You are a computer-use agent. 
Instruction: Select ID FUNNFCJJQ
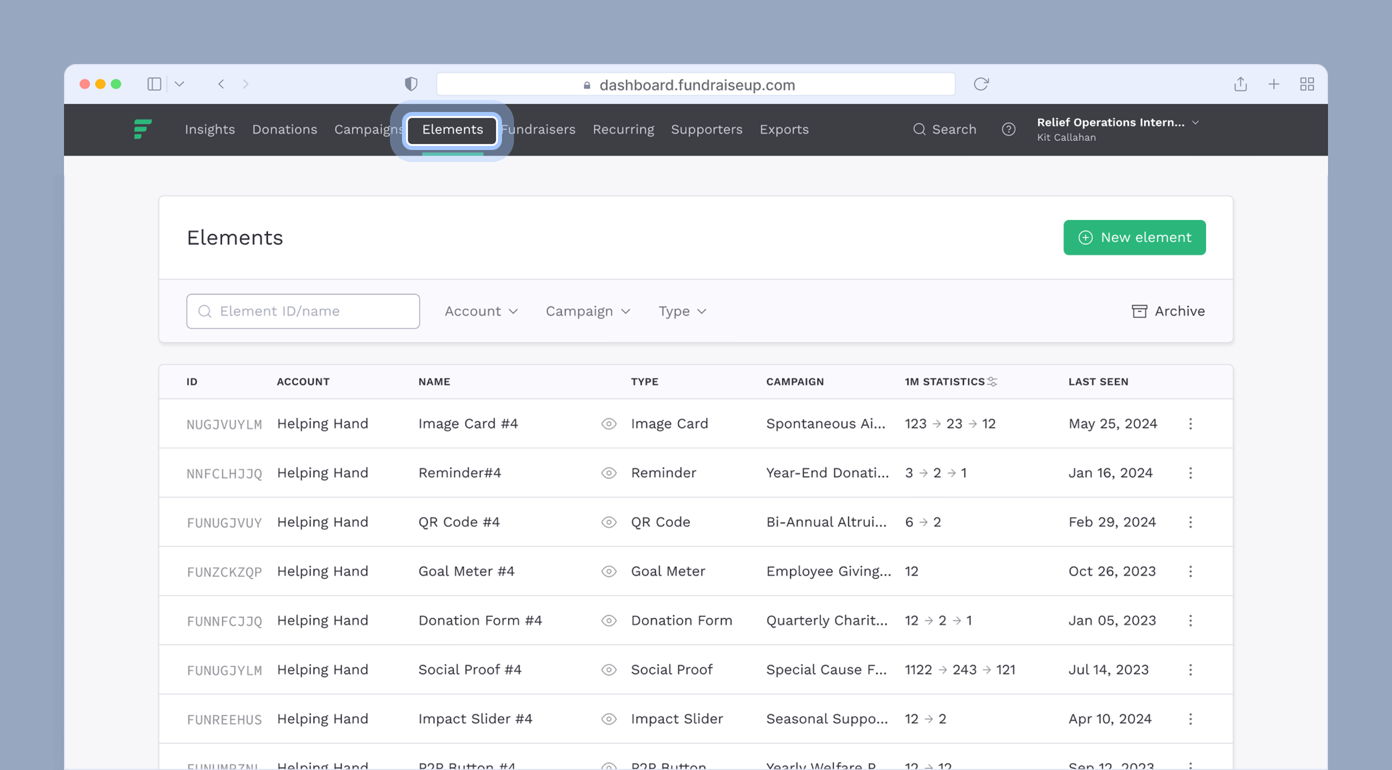[224, 621]
